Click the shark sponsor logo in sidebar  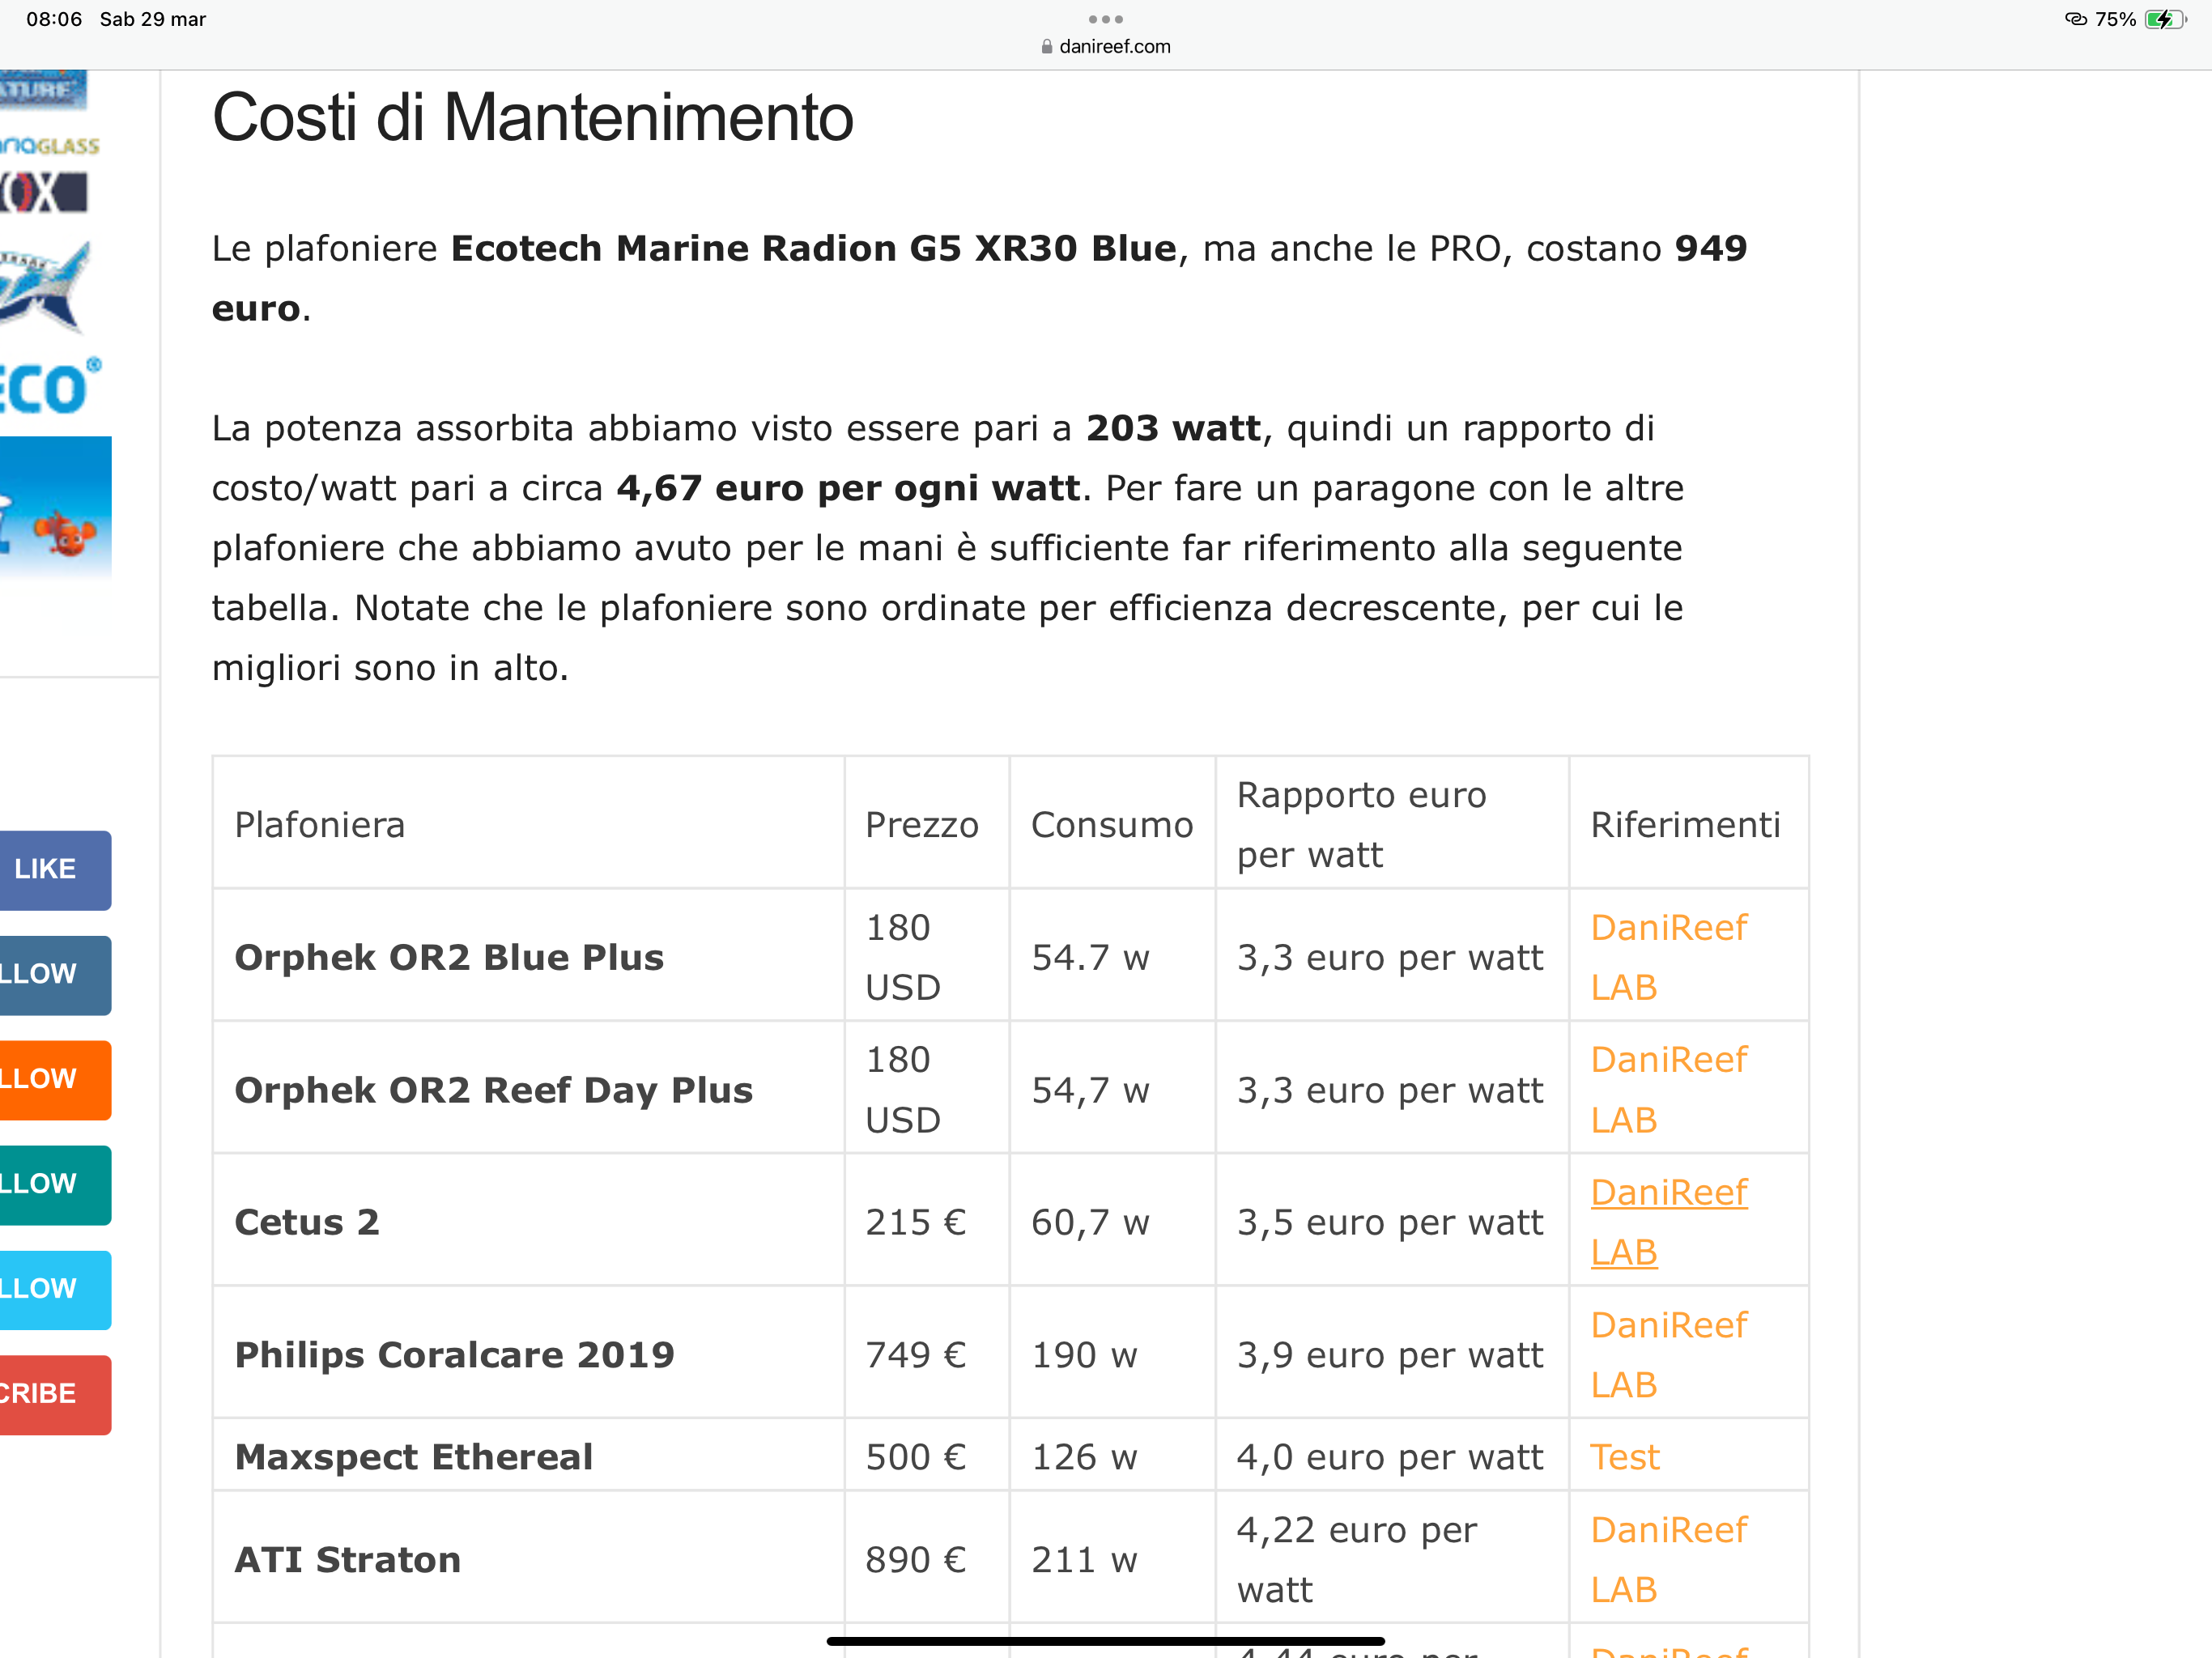pyautogui.click(x=45, y=286)
